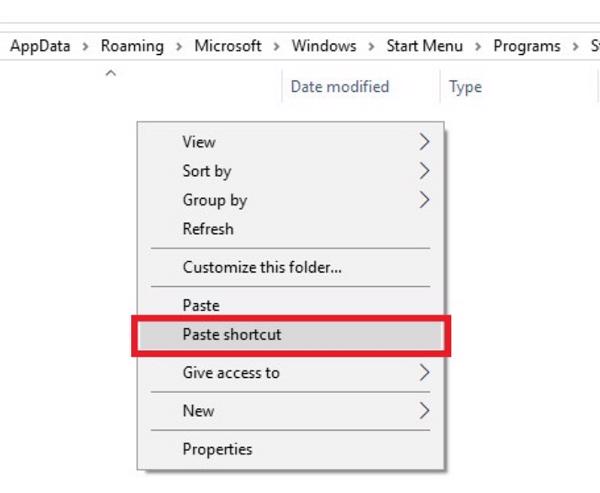Open the Group by submenu
Image resolution: width=600 pixels, height=493 pixels.
[214, 200]
